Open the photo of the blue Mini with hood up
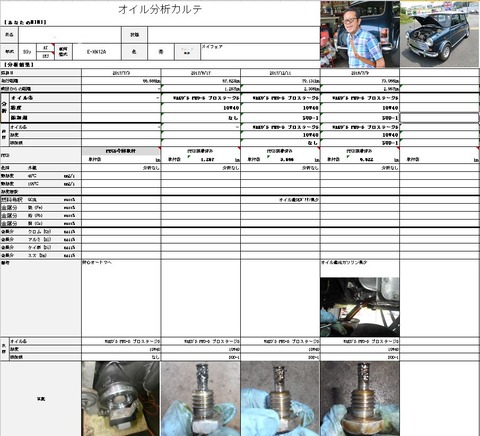This screenshot has width=480, height=436. click(x=440, y=34)
